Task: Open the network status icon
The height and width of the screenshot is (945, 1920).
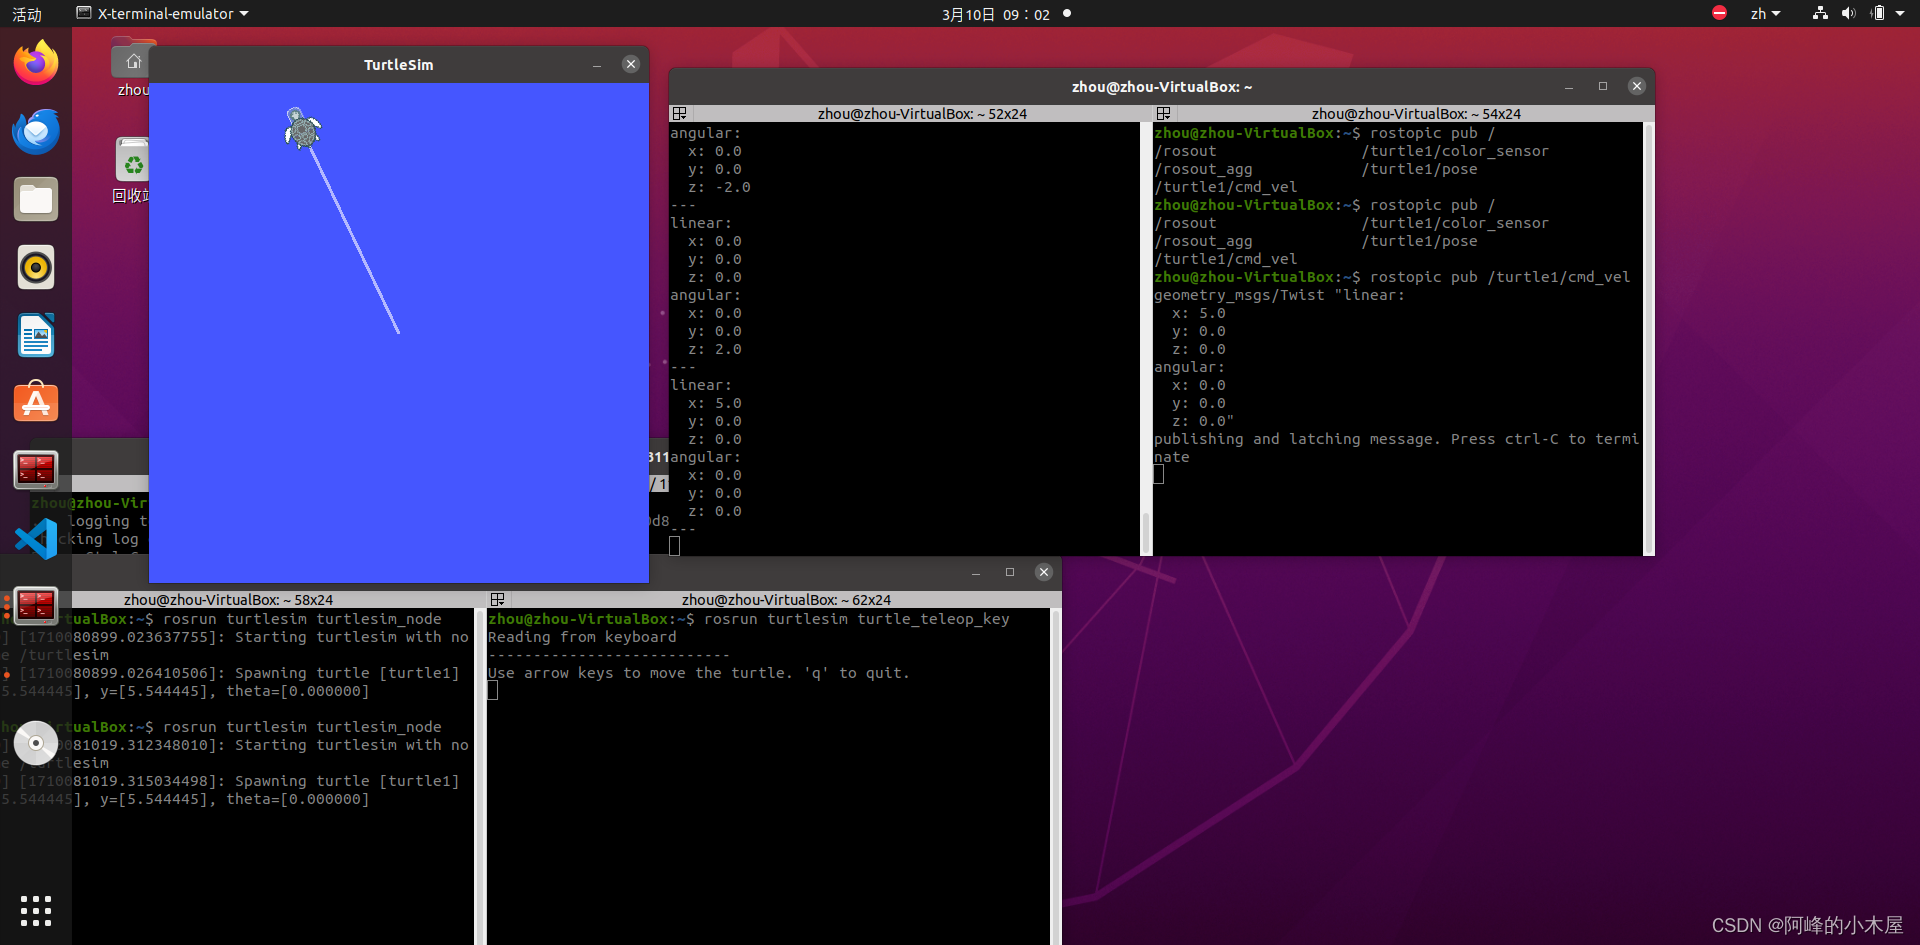Action: click(1820, 13)
